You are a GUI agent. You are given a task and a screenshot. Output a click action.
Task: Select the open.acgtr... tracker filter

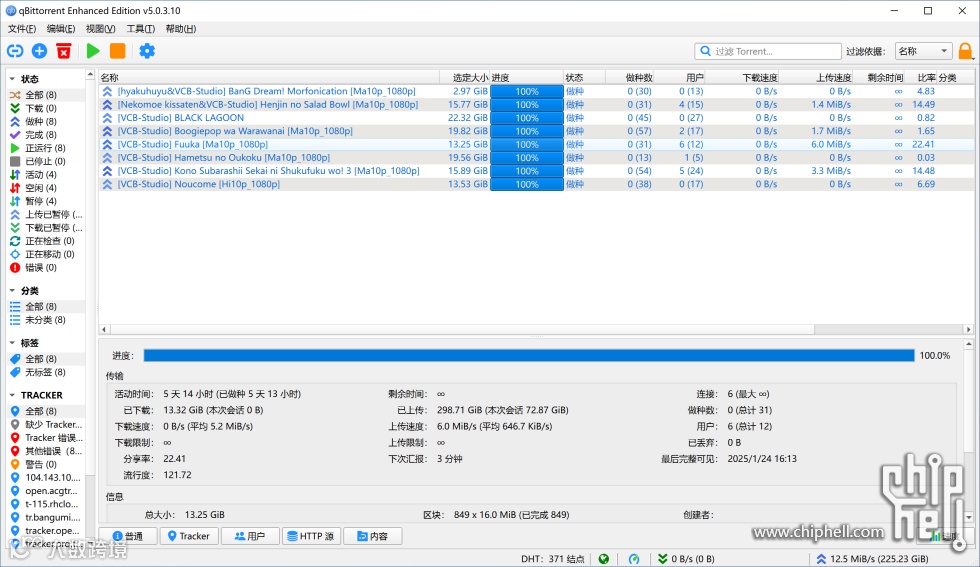coord(44,491)
